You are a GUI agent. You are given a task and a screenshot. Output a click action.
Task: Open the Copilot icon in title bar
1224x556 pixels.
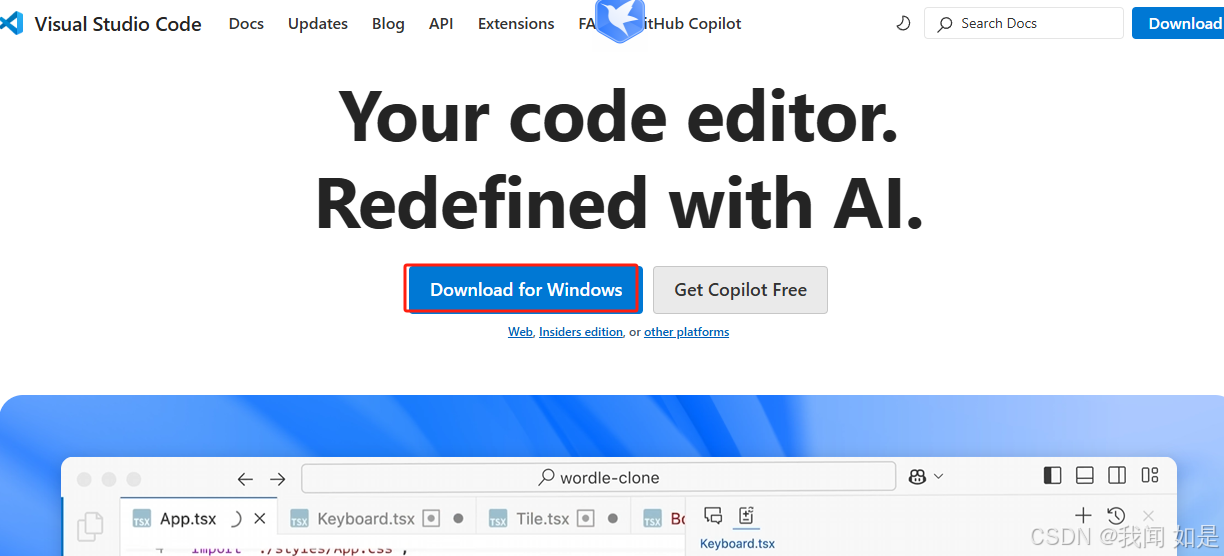pos(917,477)
